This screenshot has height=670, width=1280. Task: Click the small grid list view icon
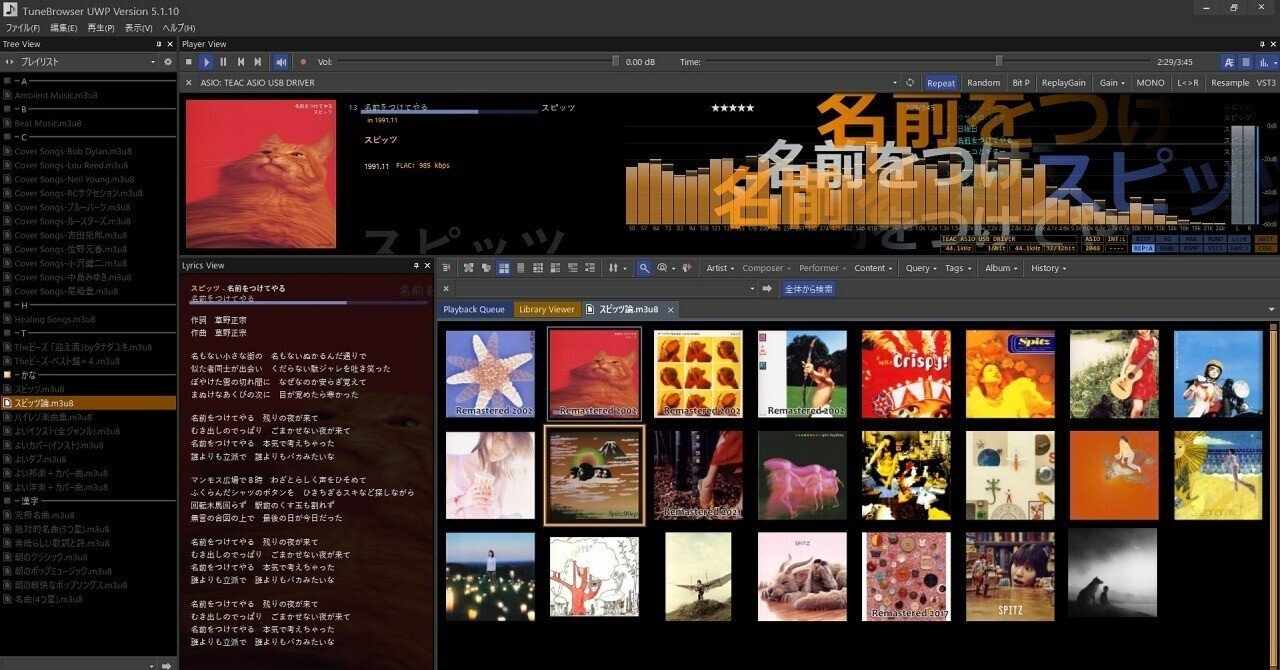[x=538, y=268]
